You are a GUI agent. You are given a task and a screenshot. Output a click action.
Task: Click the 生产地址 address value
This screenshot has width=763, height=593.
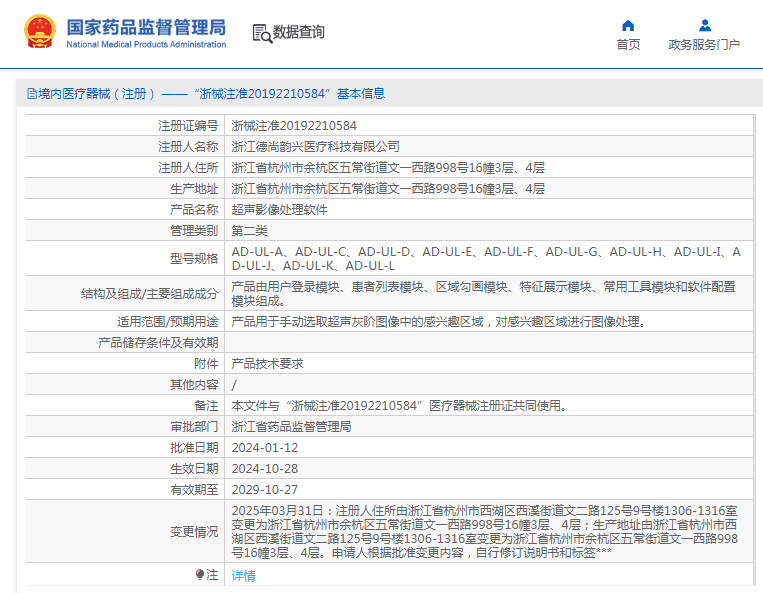pos(388,189)
